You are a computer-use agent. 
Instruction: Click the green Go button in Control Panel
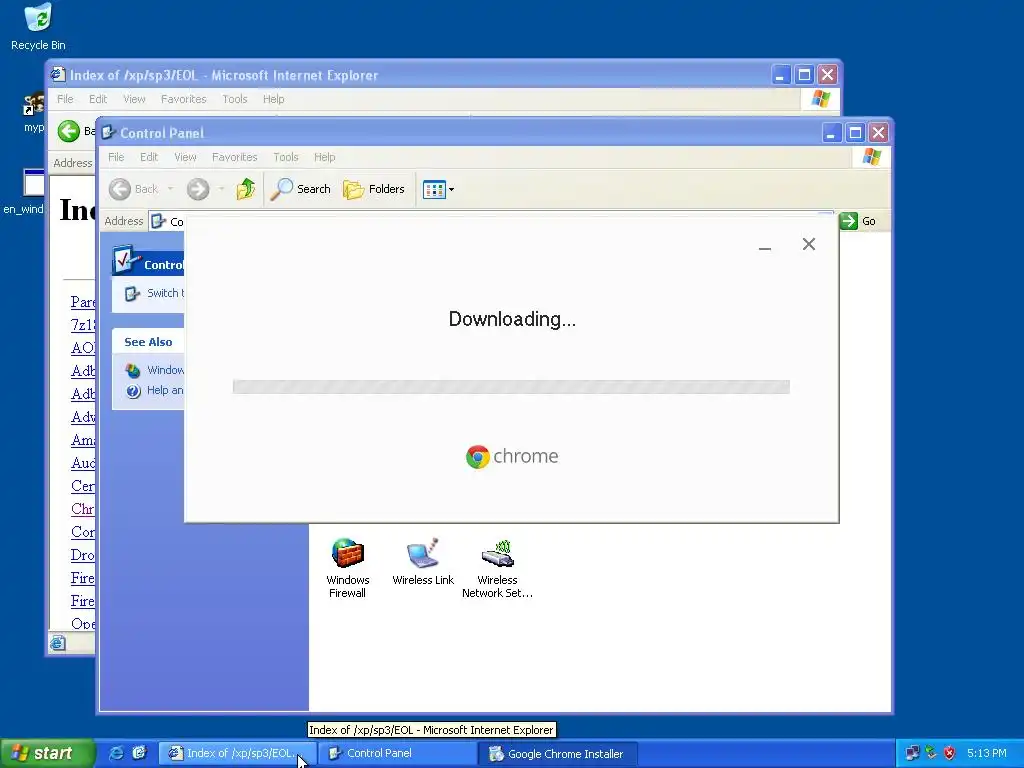pyautogui.click(x=857, y=221)
